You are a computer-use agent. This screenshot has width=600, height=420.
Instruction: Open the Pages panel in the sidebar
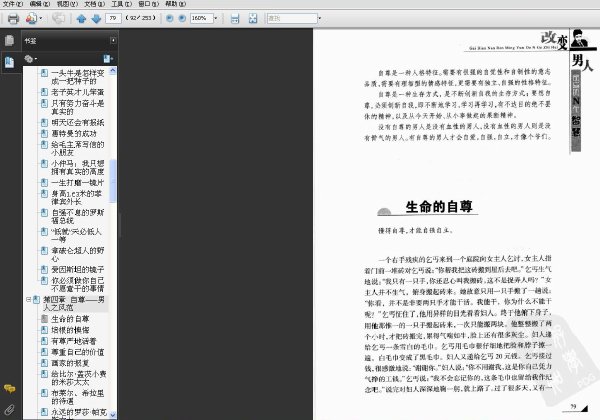[x=10, y=41]
